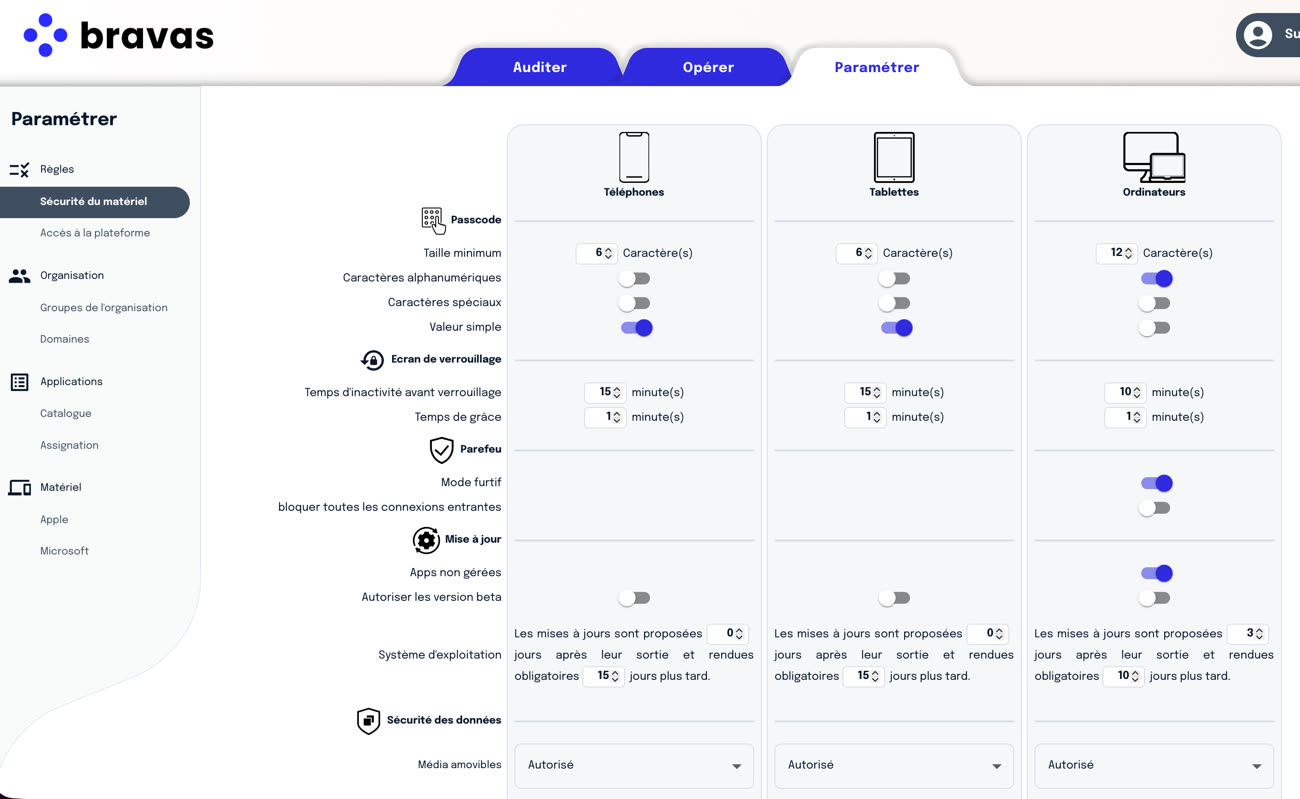Click the Parefeu shield icon

[x=441, y=450]
